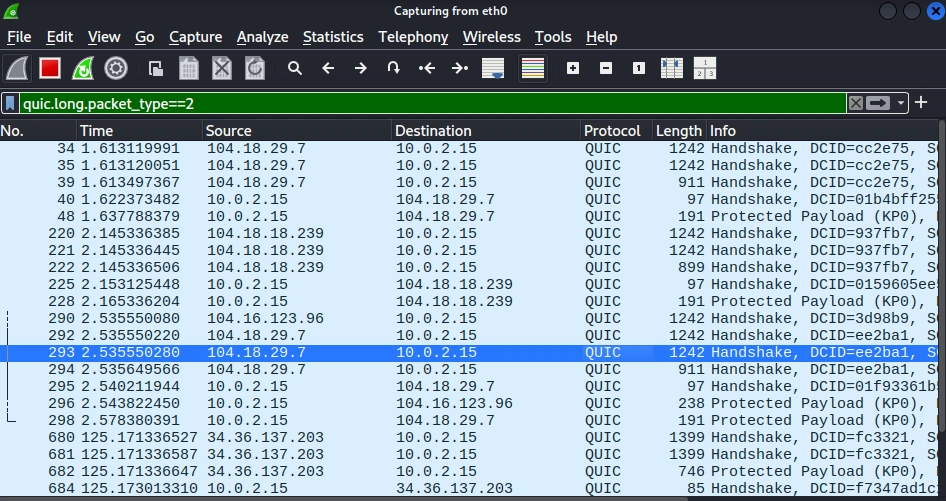The height and width of the screenshot is (501, 946).
Task: Restart the current capture with the green fin icon
Action: (83, 68)
